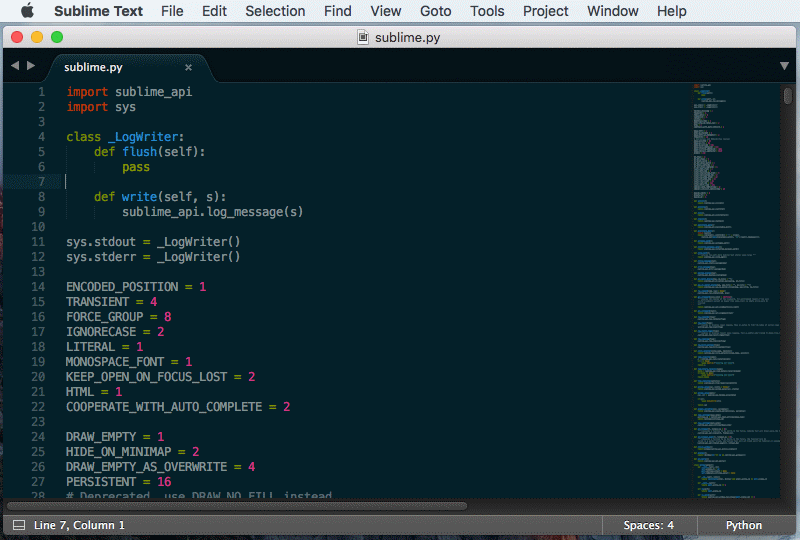The width and height of the screenshot is (800, 540).
Task: Open the Window menu
Action: click(x=612, y=11)
